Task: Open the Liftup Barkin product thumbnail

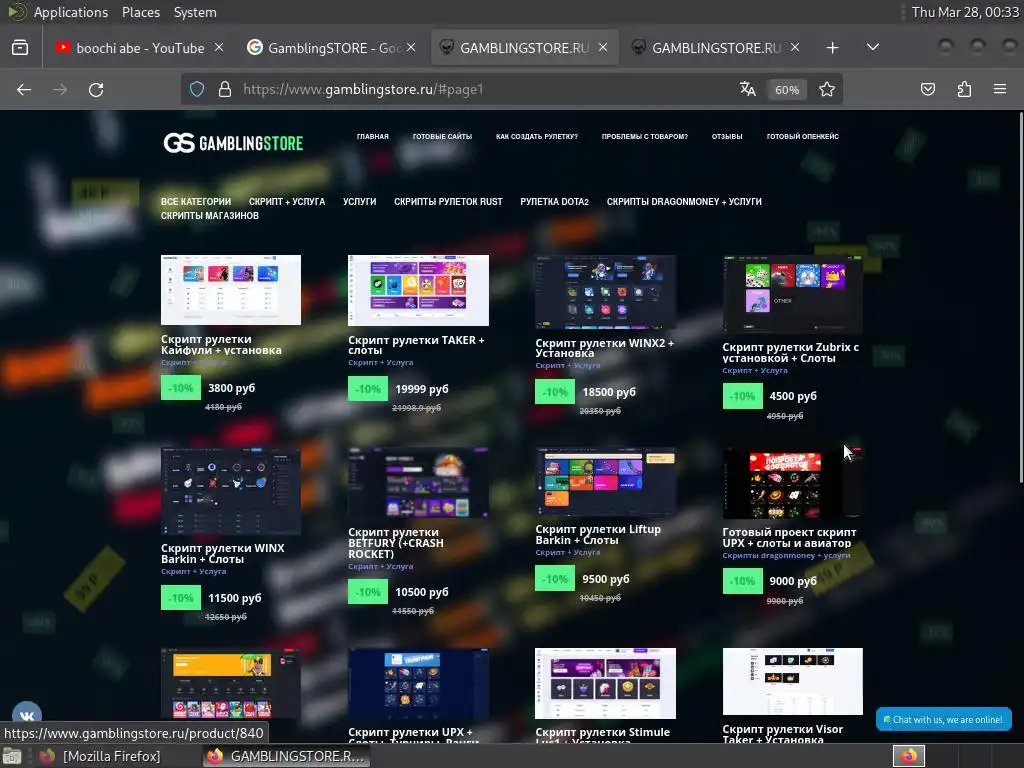Action: pyautogui.click(x=605, y=482)
